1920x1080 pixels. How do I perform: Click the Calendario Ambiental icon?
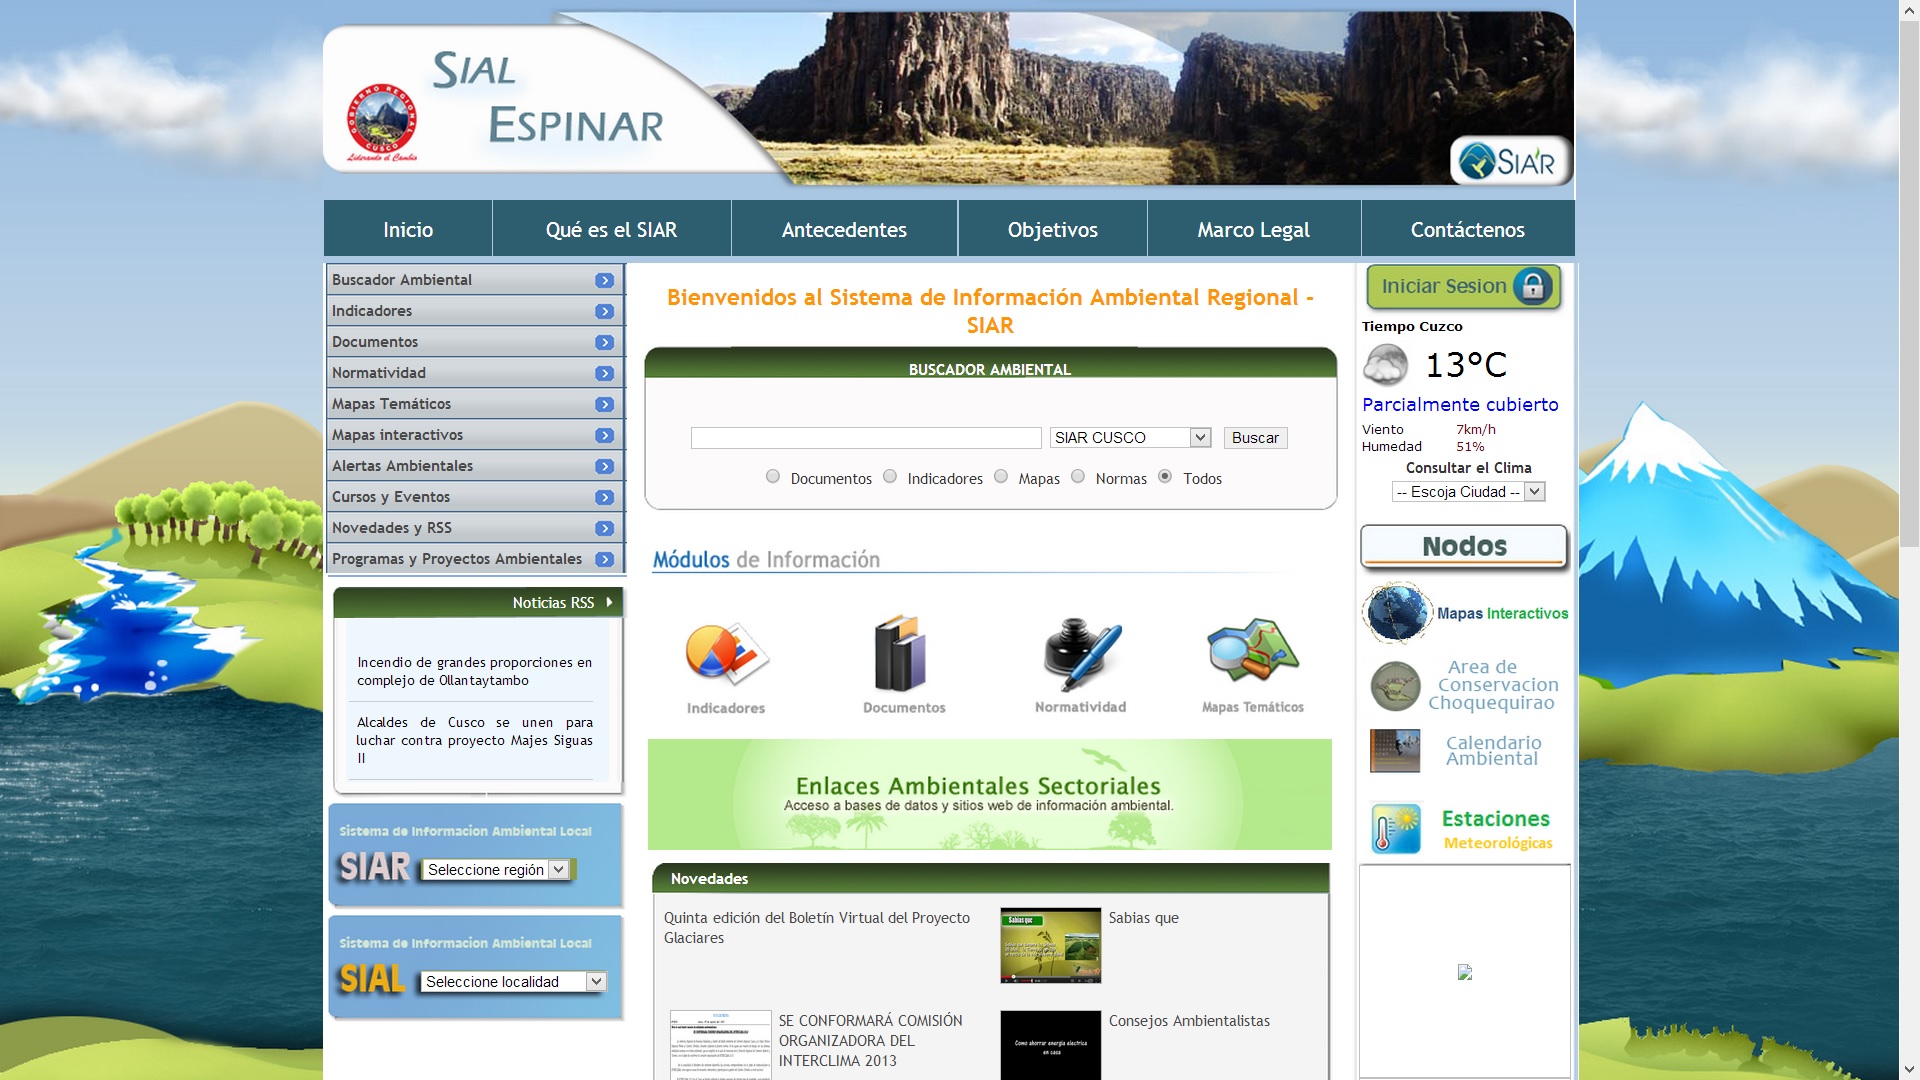tap(1395, 751)
